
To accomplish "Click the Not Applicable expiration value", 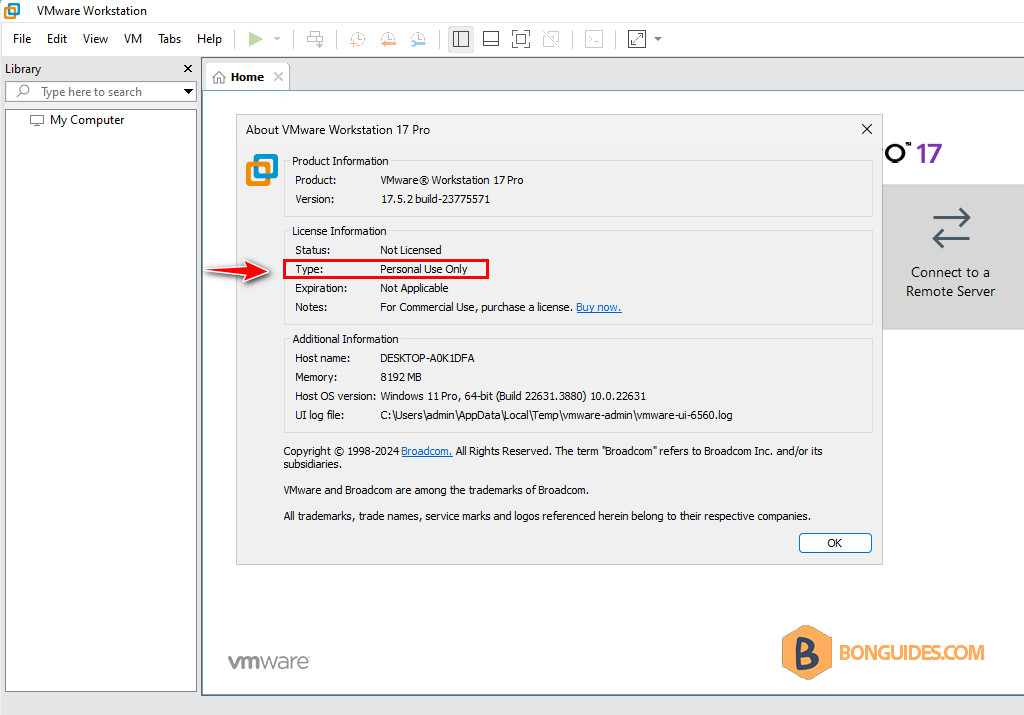I will tap(414, 288).
